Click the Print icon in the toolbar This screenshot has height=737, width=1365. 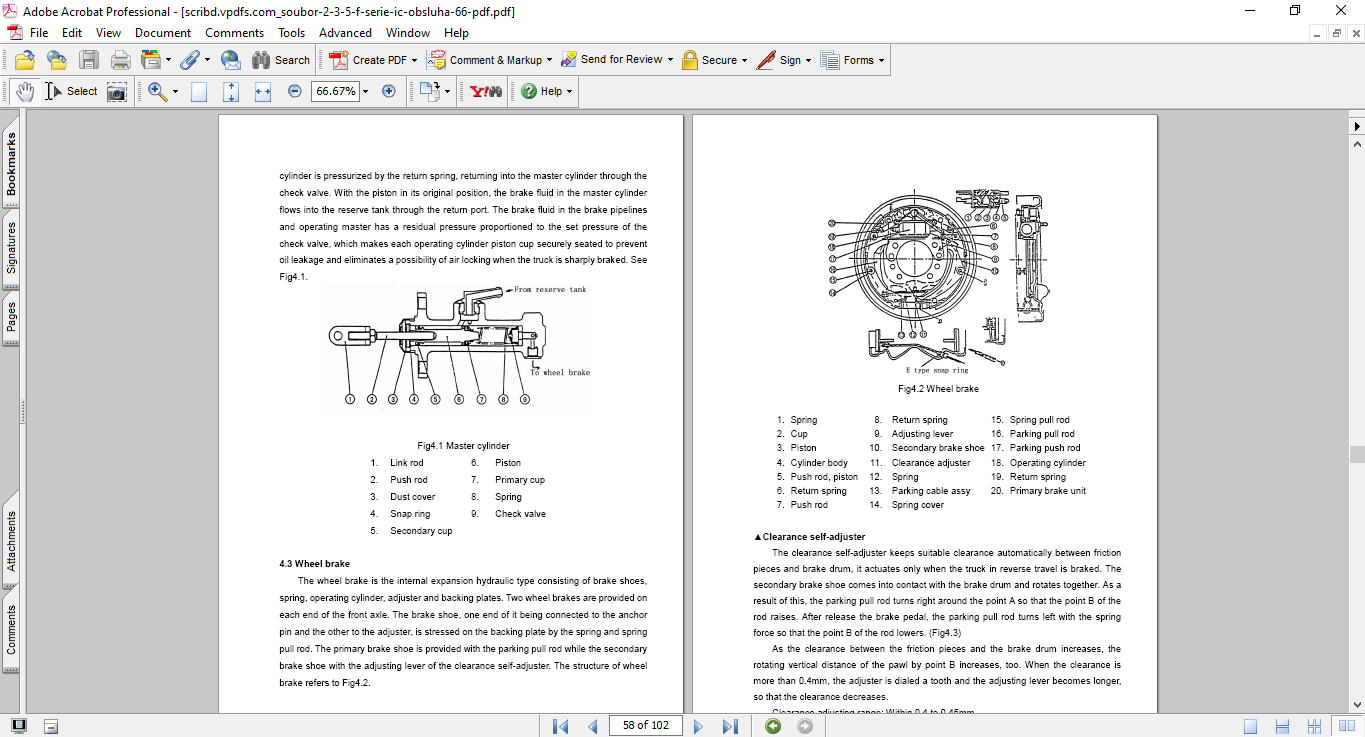[120, 60]
